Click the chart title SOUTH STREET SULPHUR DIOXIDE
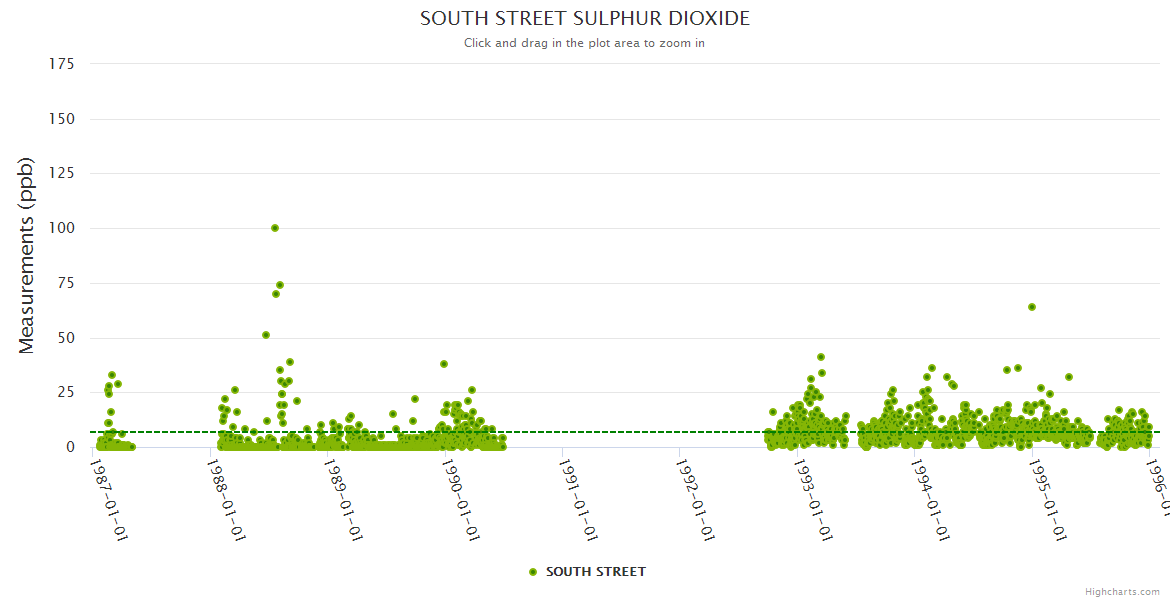The width and height of the screenshot is (1170, 600). tap(584, 19)
